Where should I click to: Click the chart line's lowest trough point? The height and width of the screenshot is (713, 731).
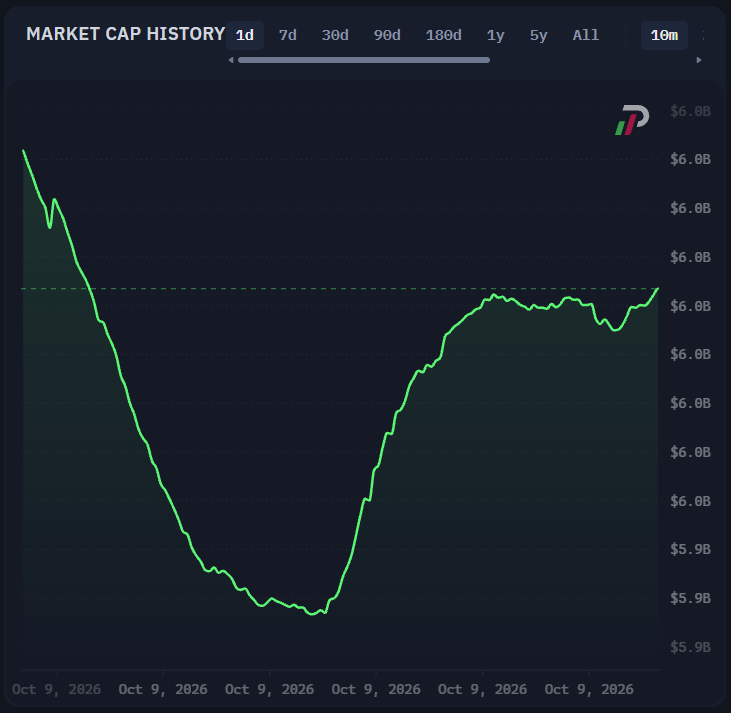pos(312,614)
